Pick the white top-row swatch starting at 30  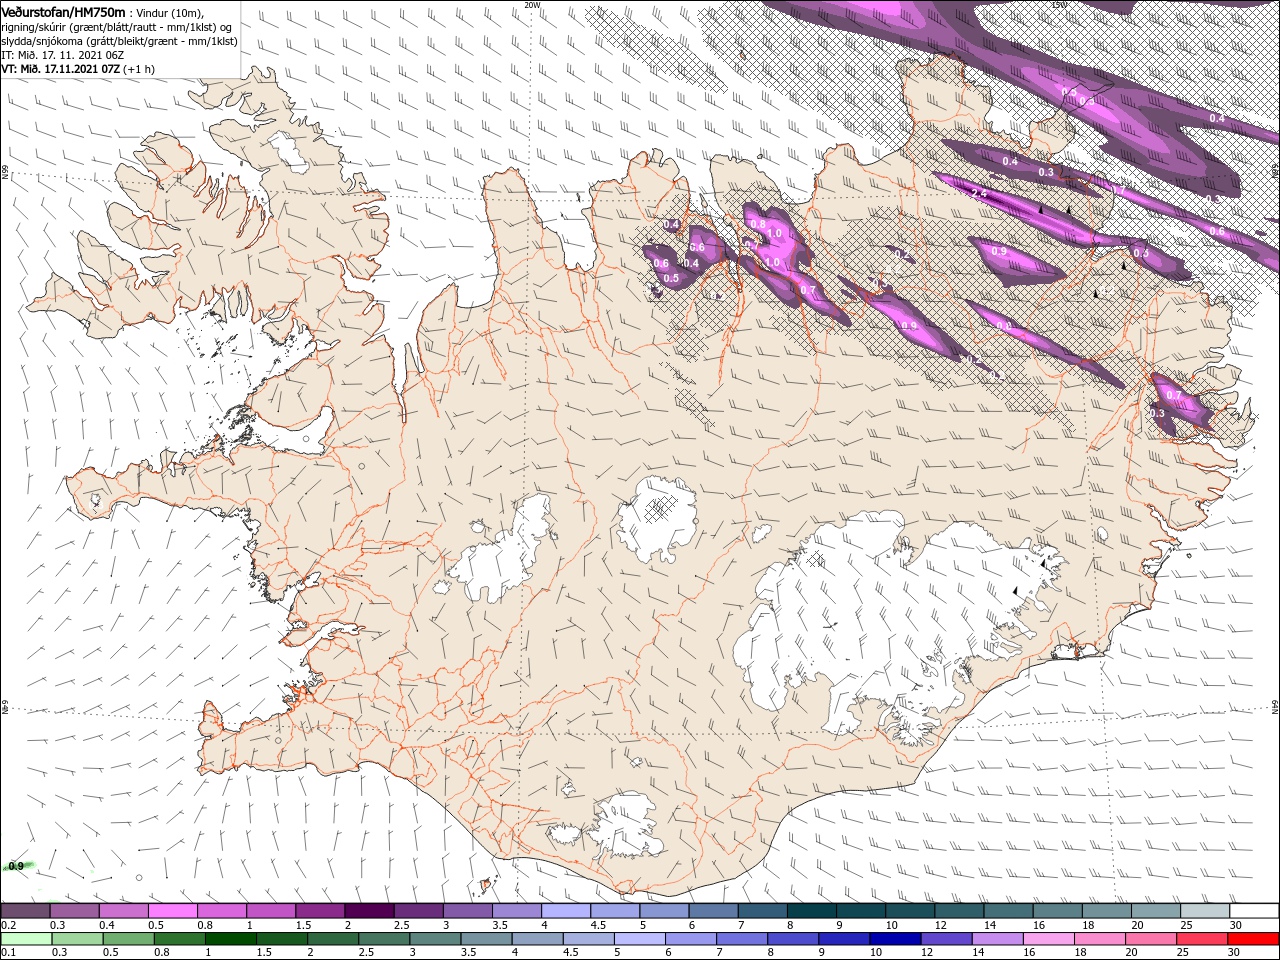(x=1254, y=911)
